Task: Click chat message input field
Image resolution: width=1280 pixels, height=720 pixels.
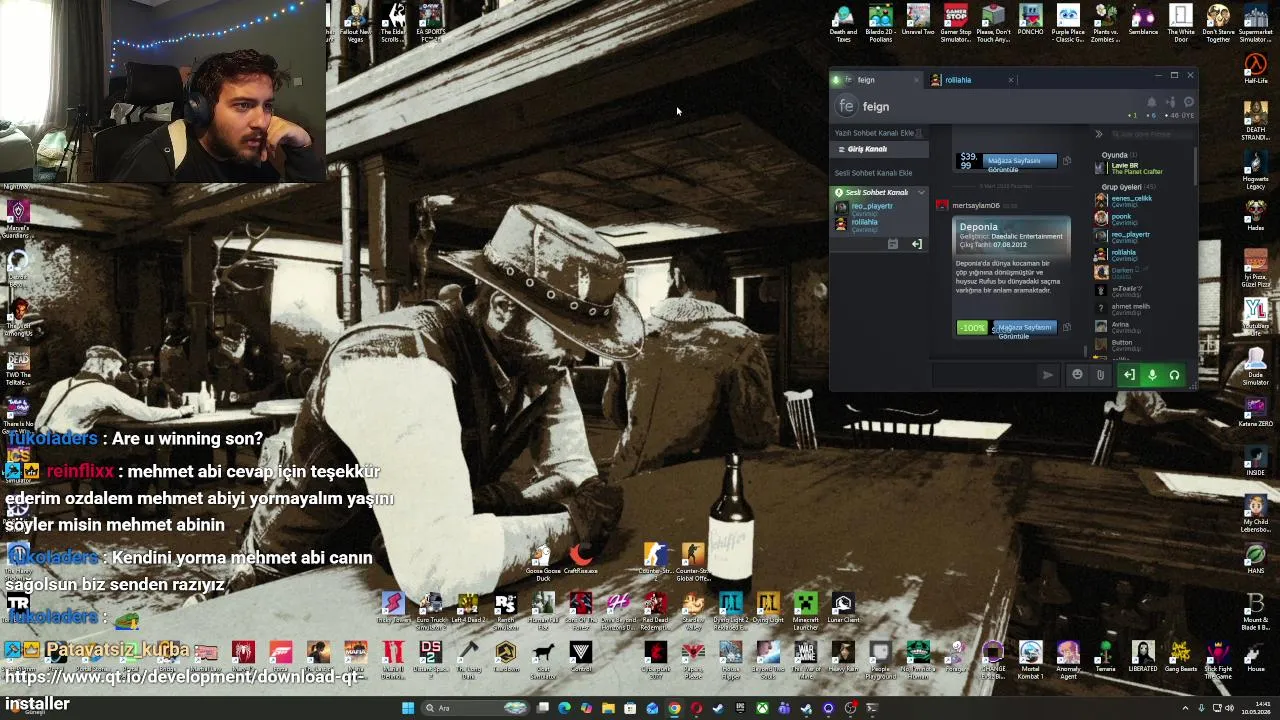Action: [985, 375]
